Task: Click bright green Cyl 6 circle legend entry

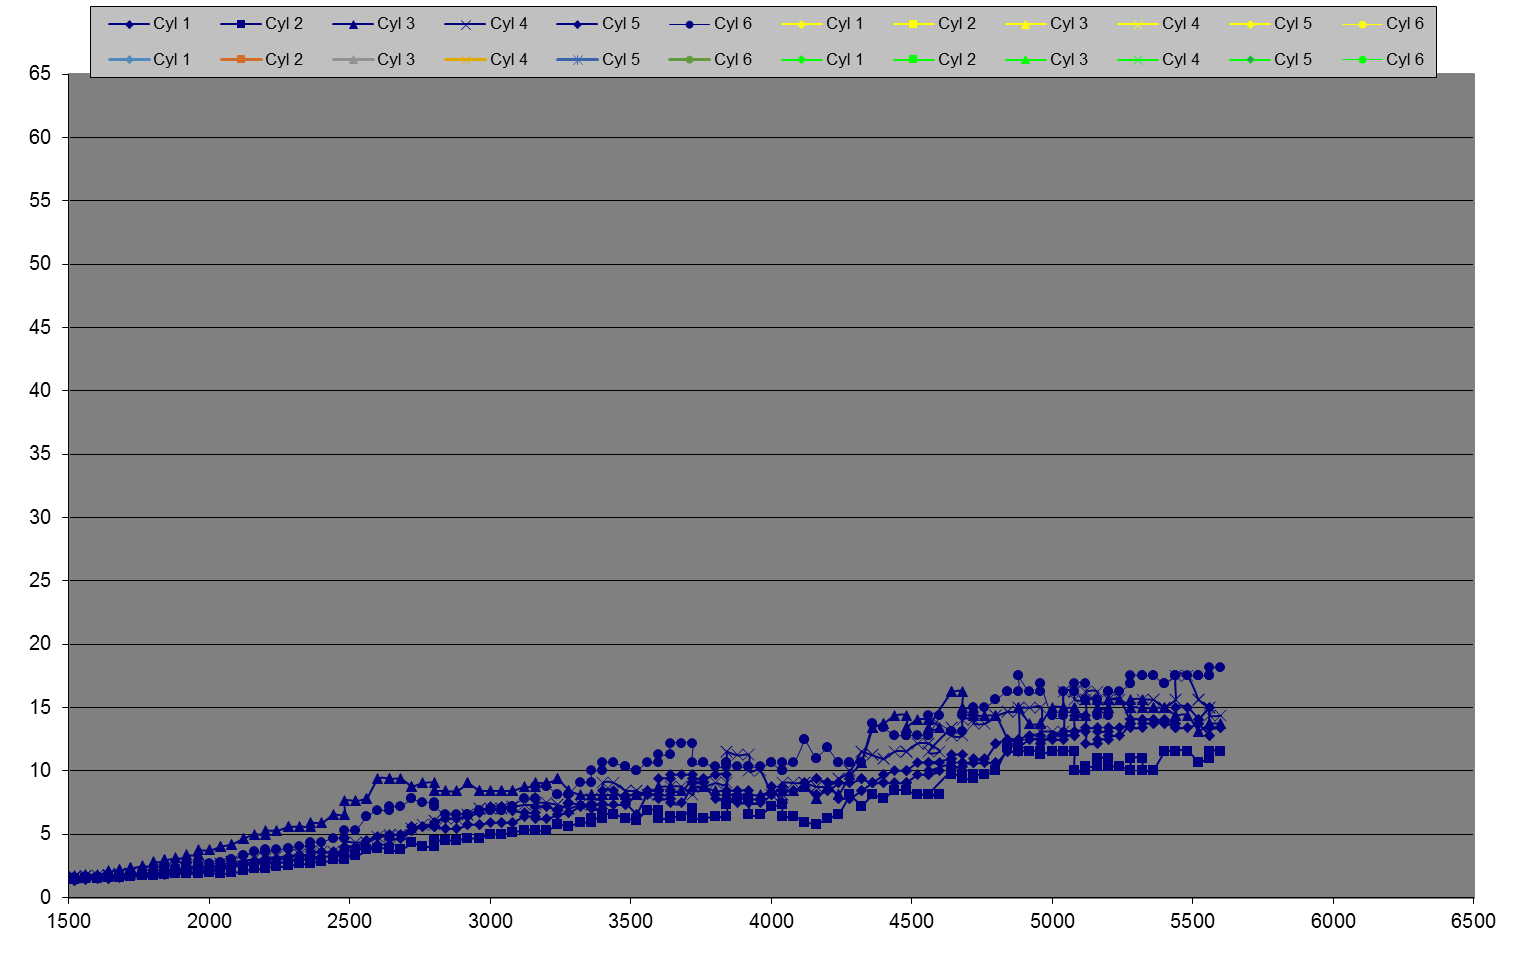Action: pyautogui.click(x=1382, y=60)
